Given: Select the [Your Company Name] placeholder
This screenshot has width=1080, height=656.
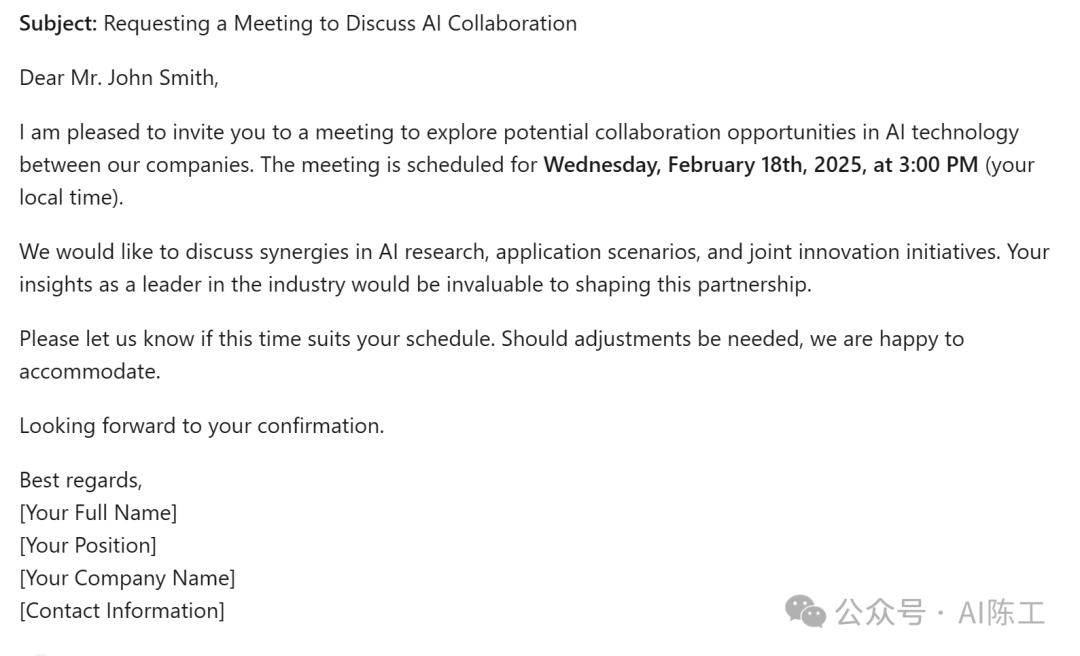Looking at the screenshot, I should pyautogui.click(x=127, y=578).
